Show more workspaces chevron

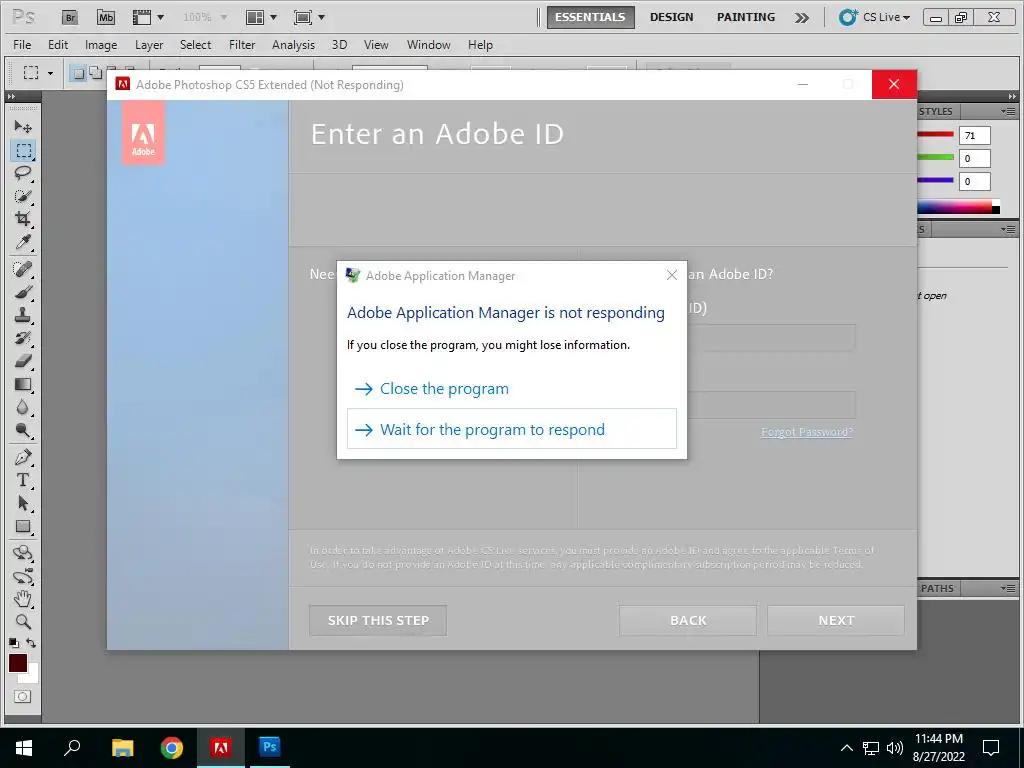tap(802, 18)
